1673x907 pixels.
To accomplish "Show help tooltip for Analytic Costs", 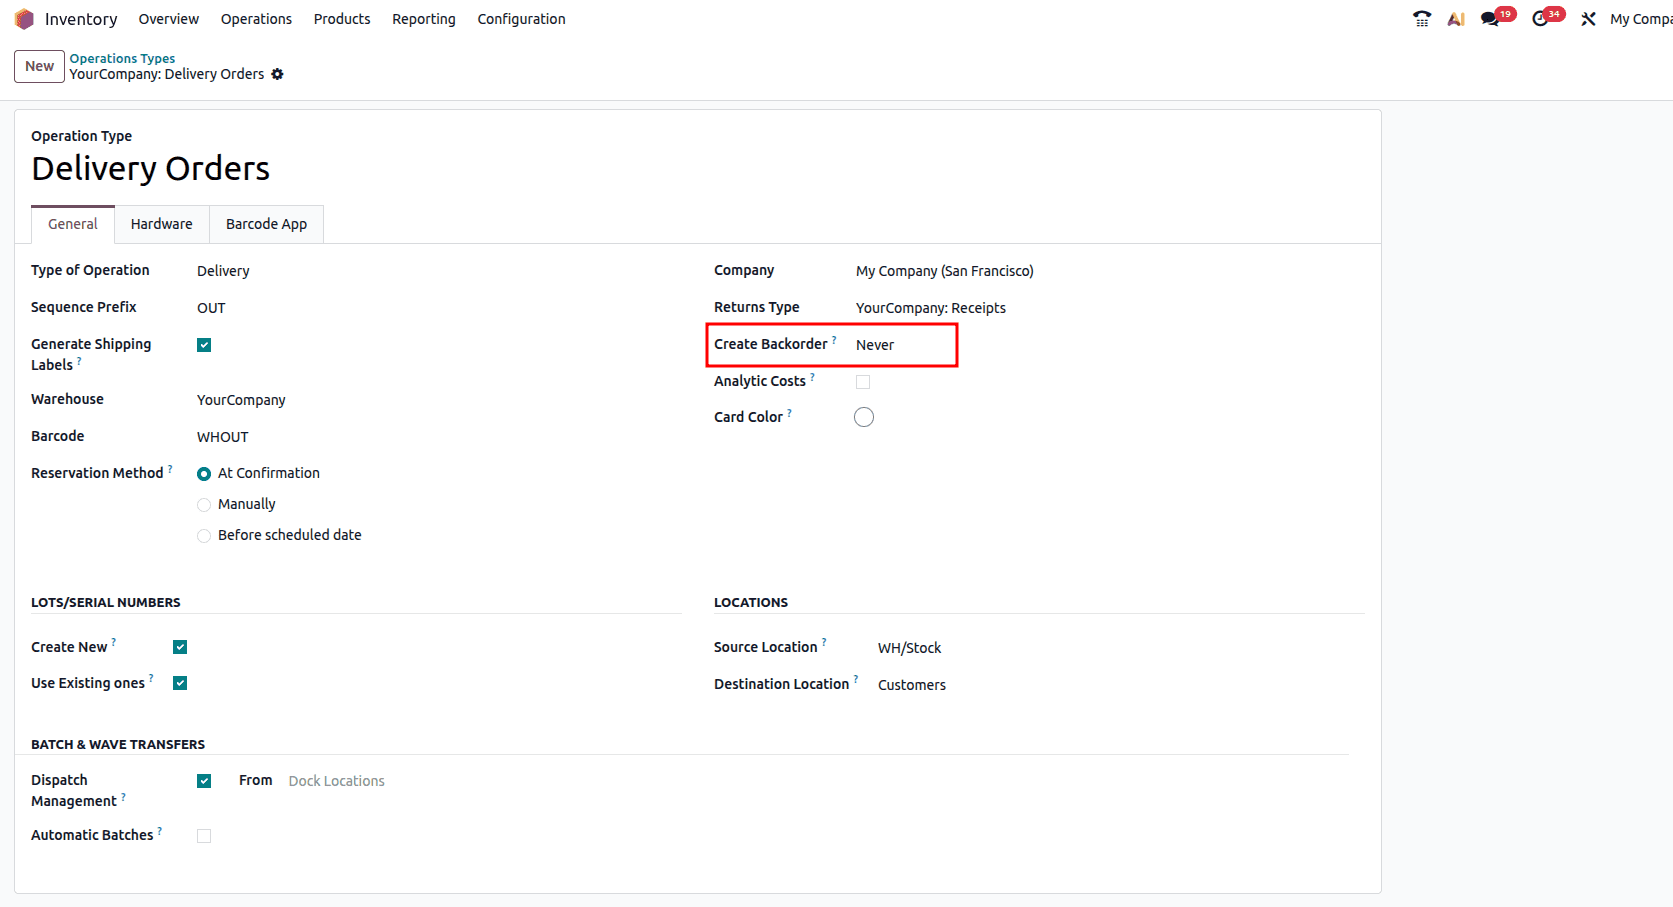I will (x=812, y=377).
